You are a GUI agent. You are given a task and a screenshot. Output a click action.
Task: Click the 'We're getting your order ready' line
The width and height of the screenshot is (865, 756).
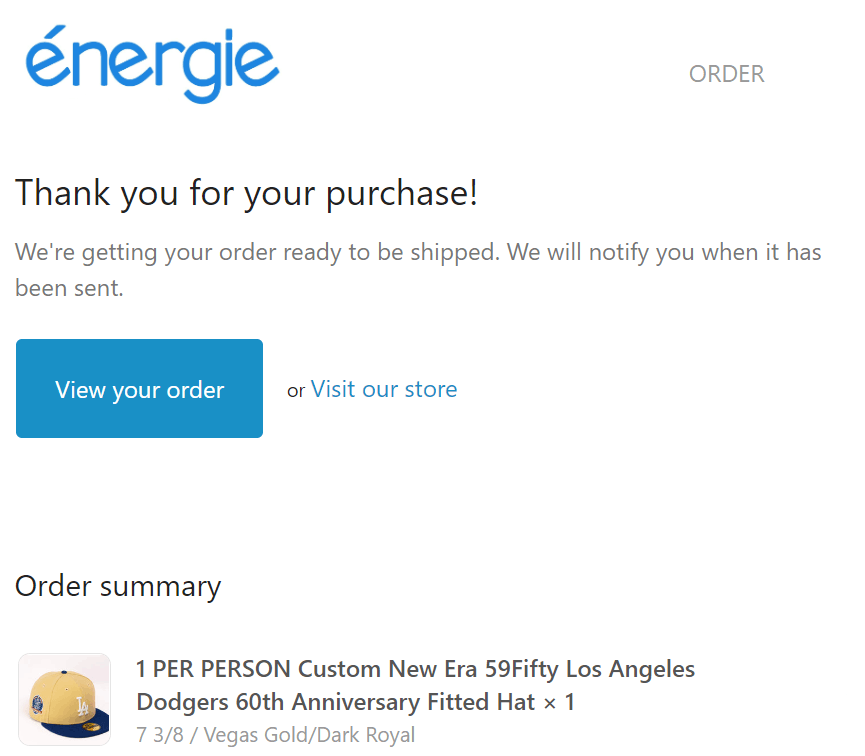tap(418, 252)
